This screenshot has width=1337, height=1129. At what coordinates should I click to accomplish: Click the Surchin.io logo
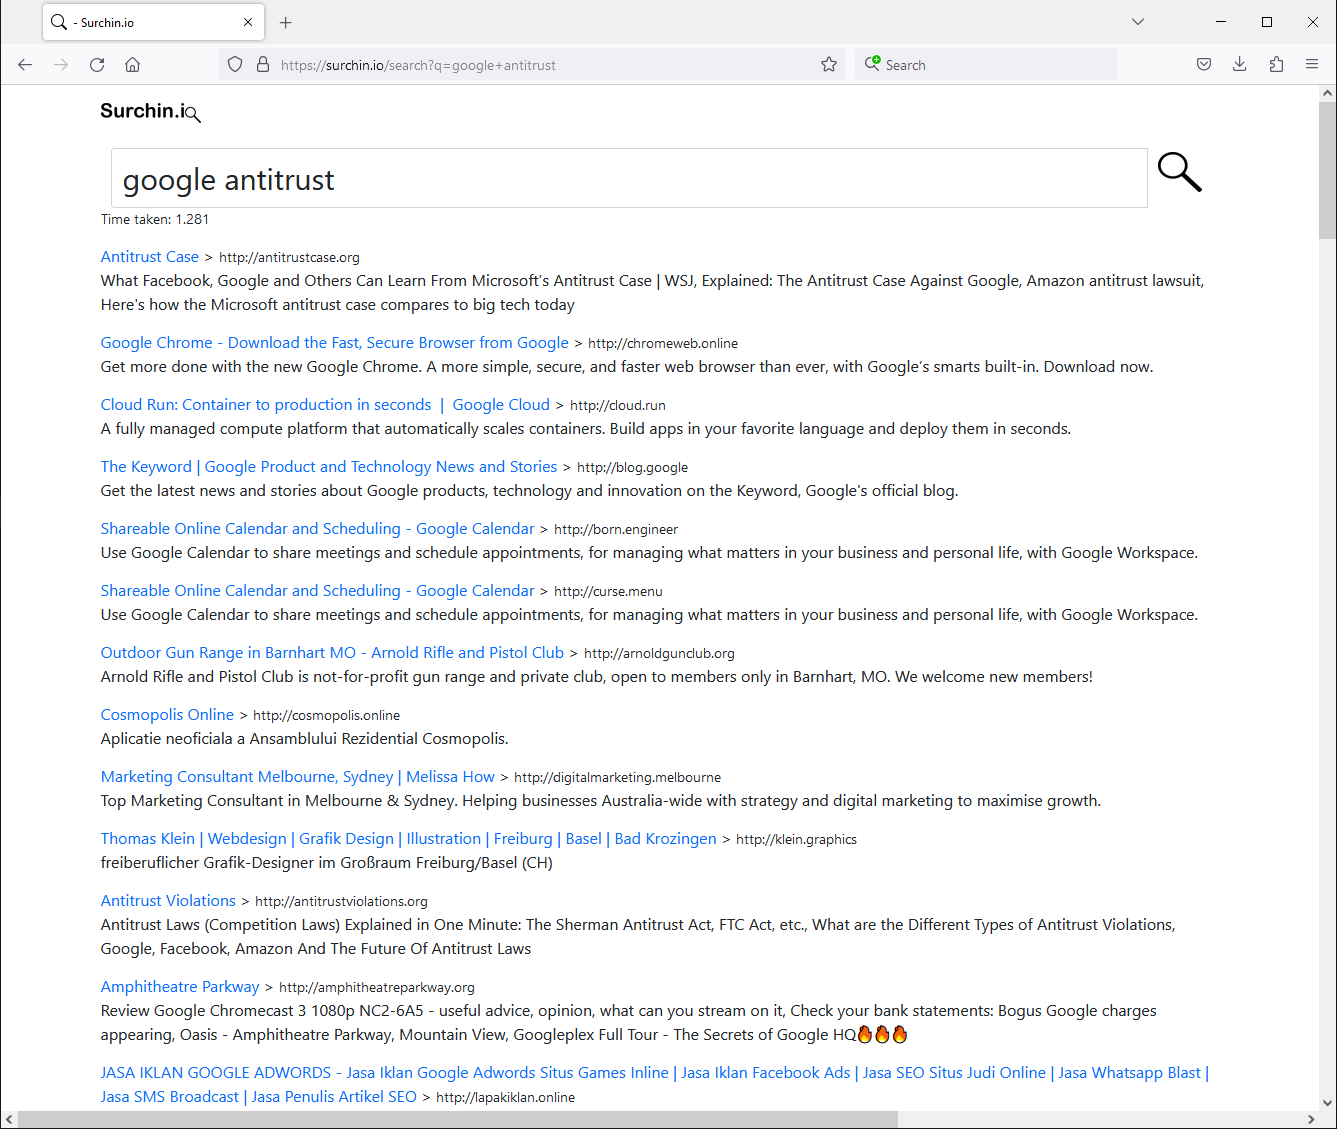150,111
